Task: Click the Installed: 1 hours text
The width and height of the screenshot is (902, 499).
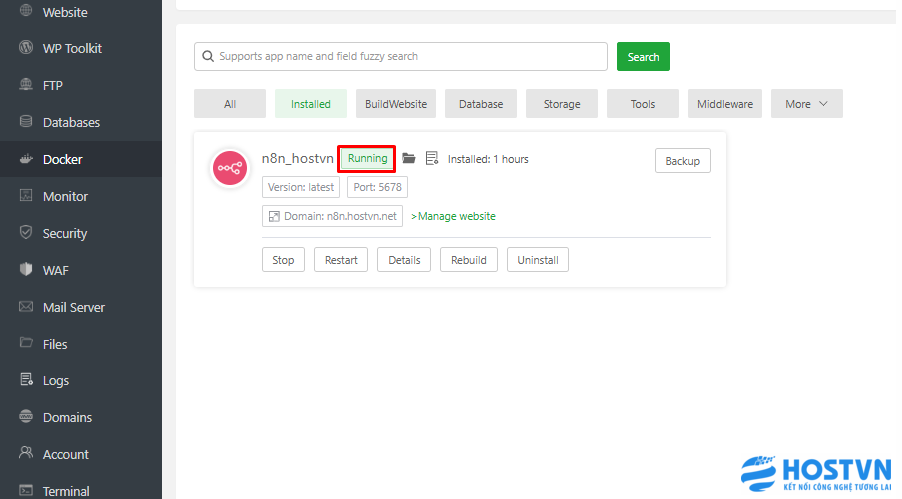Action: pos(488,159)
